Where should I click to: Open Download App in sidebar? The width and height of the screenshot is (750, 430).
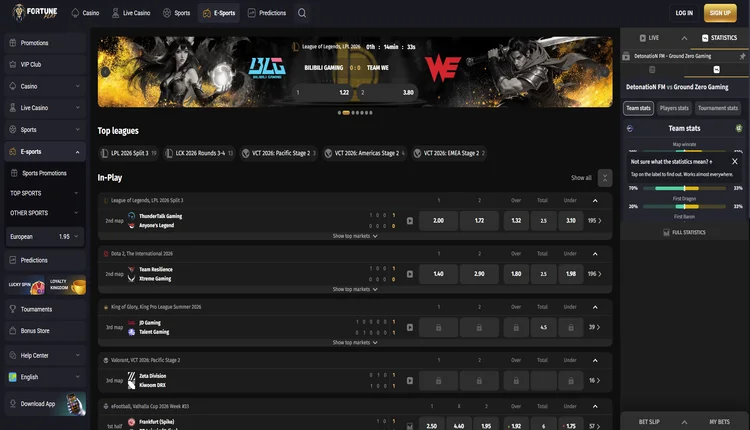[x=45, y=404]
